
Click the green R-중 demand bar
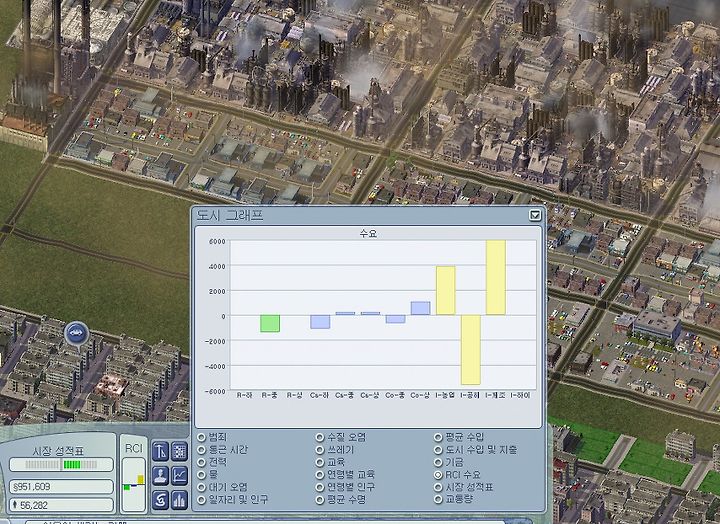[x=270, y=323]
